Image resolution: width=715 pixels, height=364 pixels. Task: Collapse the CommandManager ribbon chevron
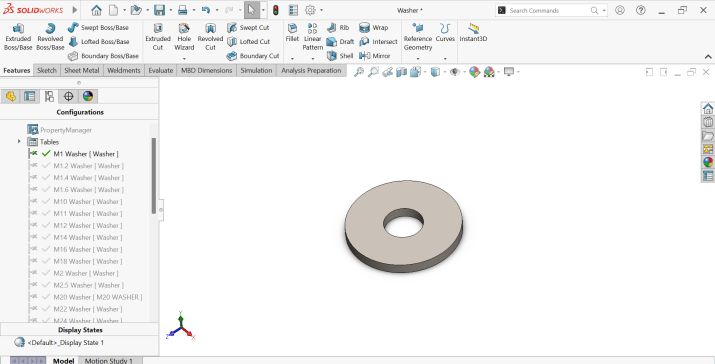point(708,57)
